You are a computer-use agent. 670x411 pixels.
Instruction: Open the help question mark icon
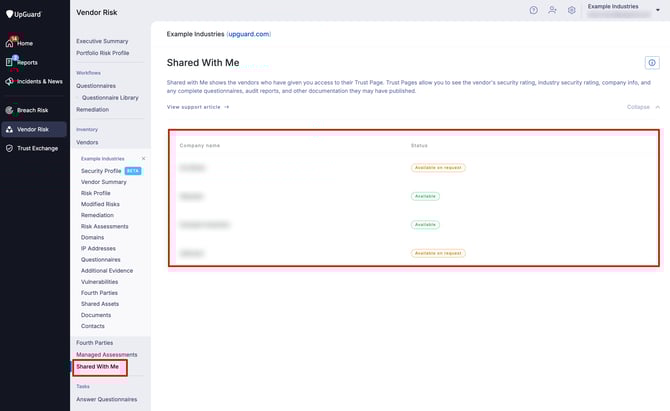pyautogui.click(x=533, y=10)
